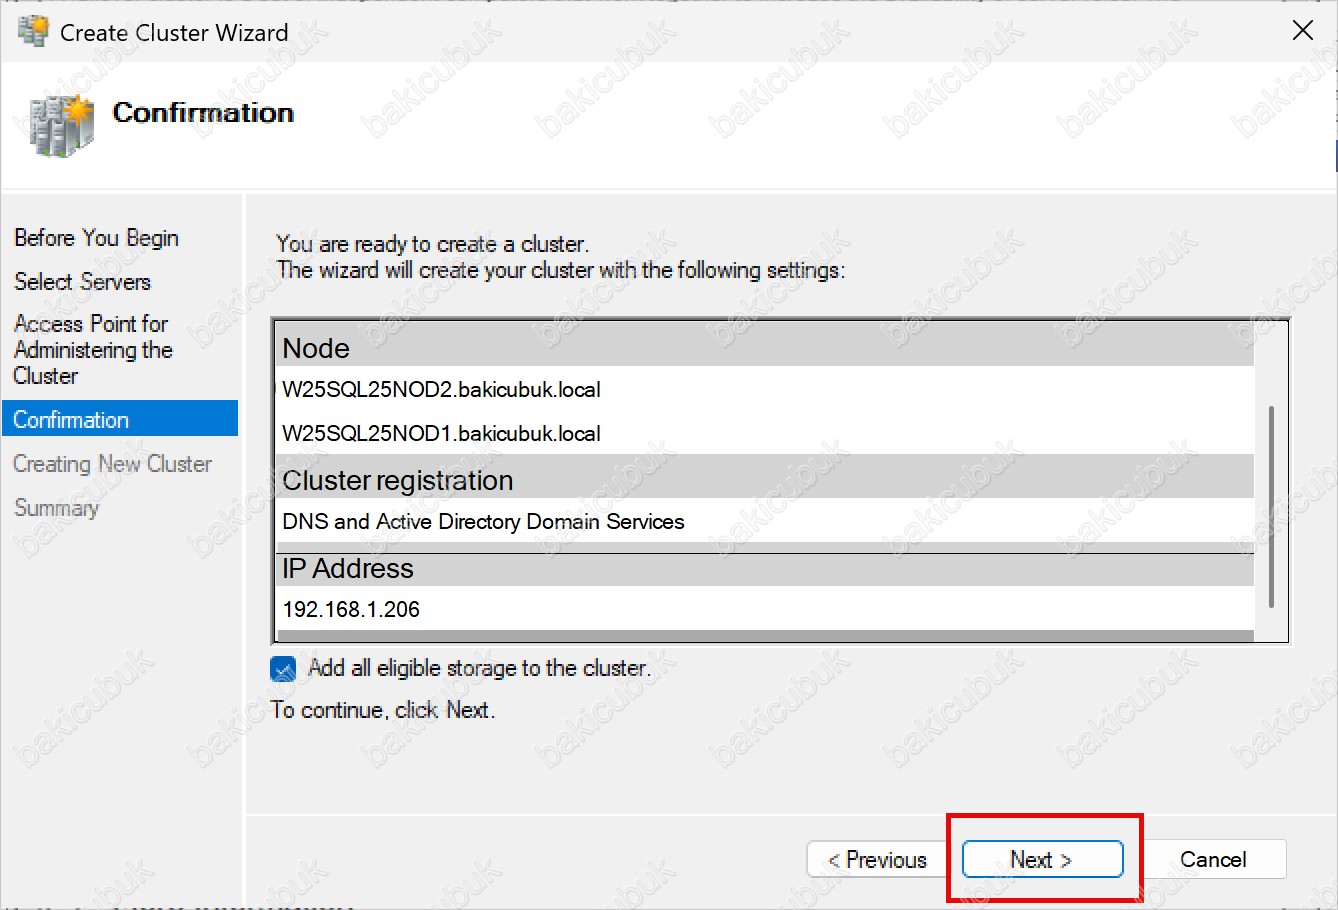Click the Create Cluster Wizard title bar icon

coord(33,31)
